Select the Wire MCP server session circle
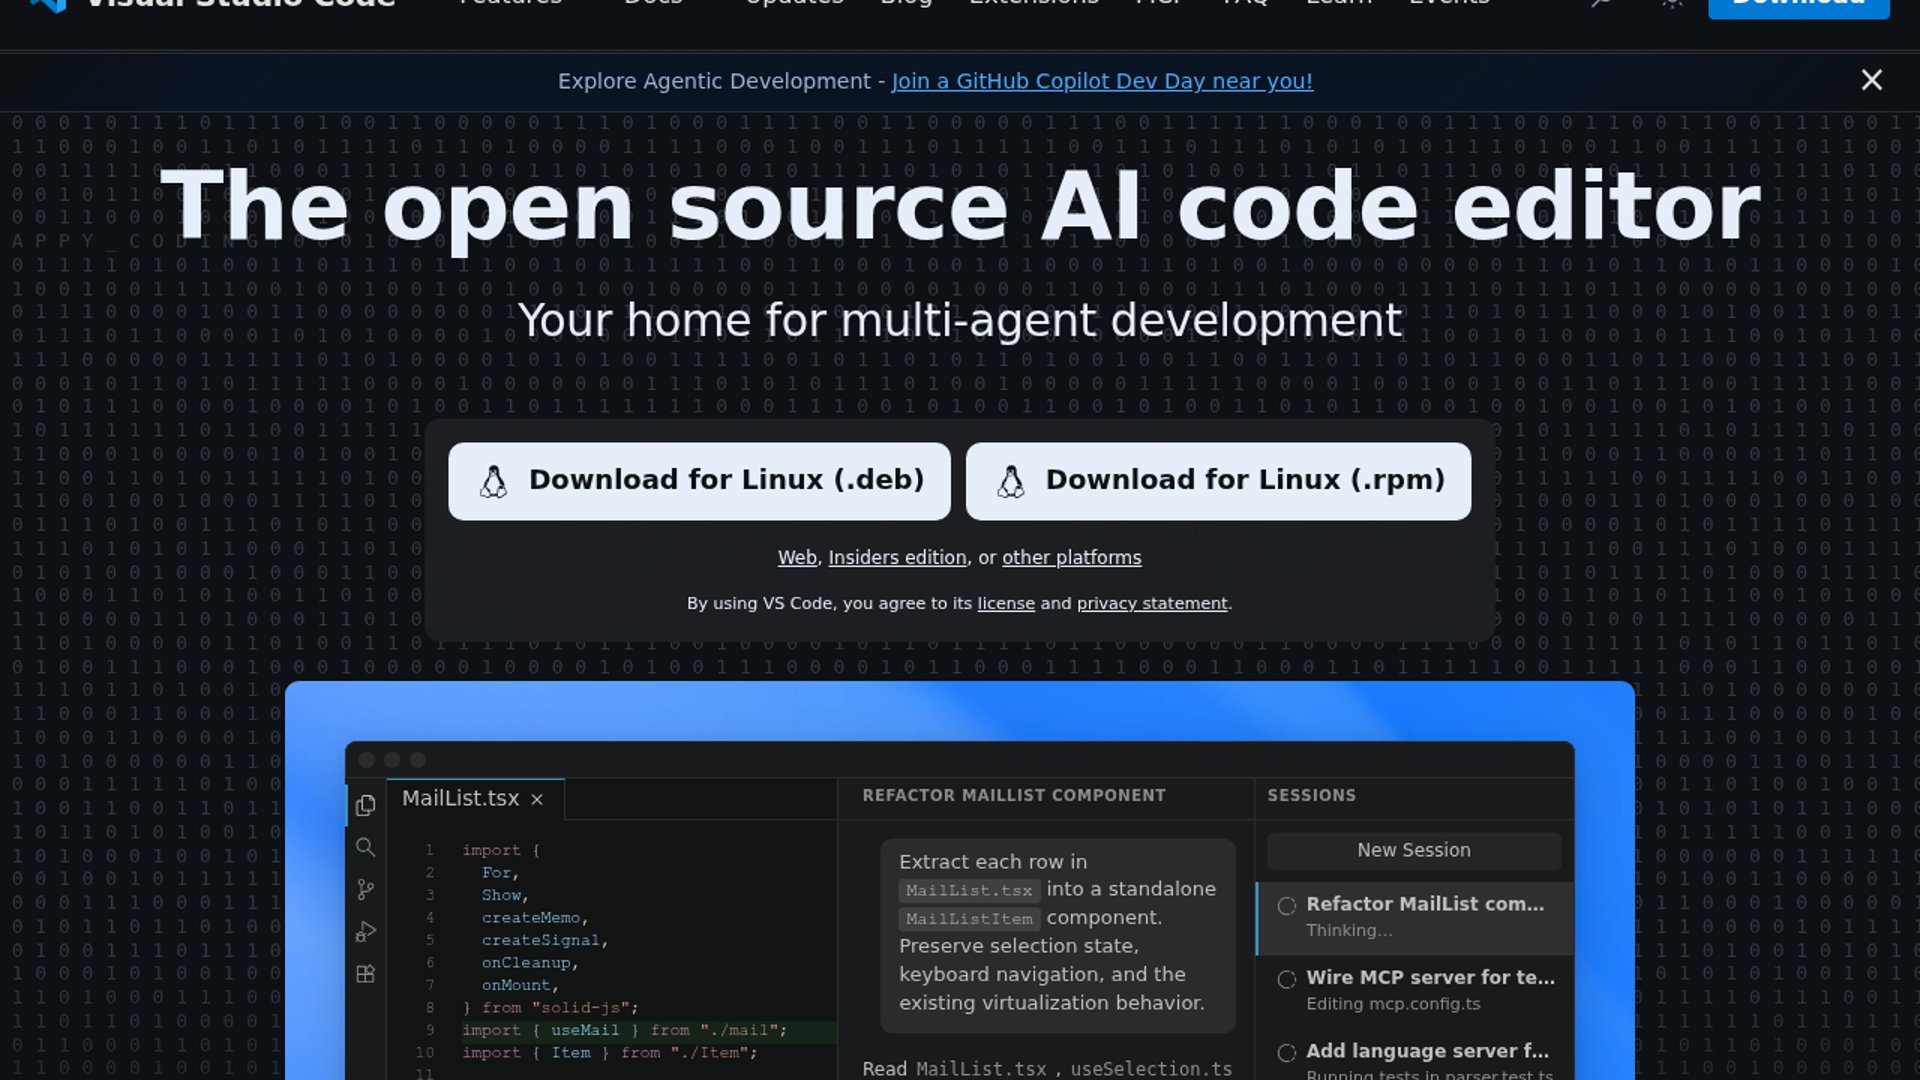 [1287, 979]
